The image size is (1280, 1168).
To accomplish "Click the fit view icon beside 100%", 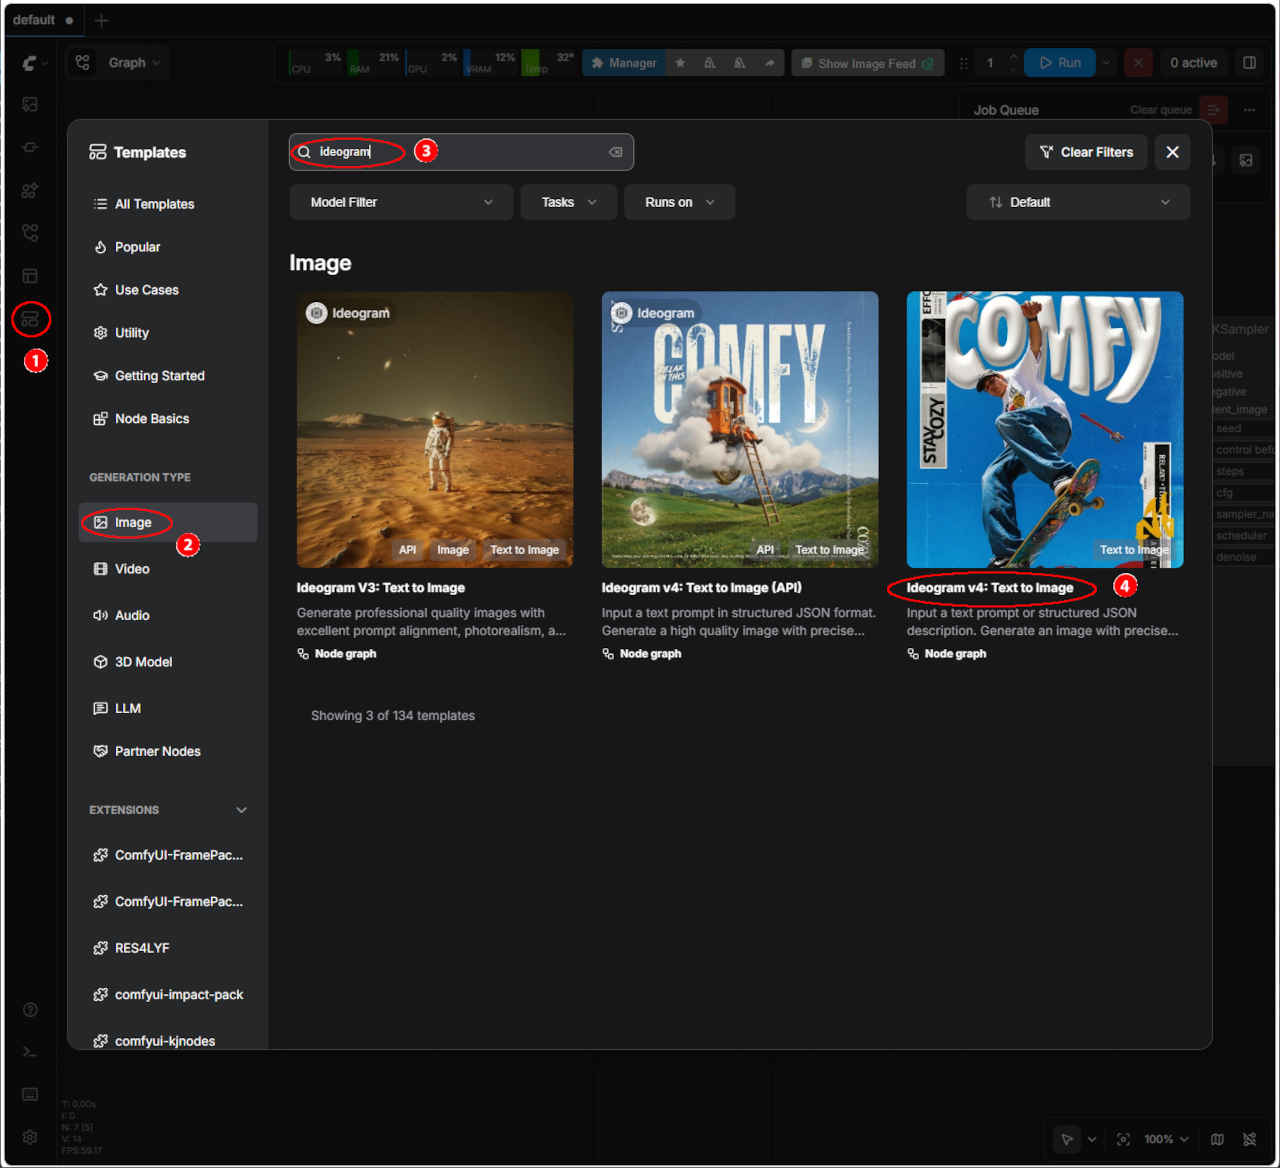I will pyautogui.click(x=1123, y=1139).
